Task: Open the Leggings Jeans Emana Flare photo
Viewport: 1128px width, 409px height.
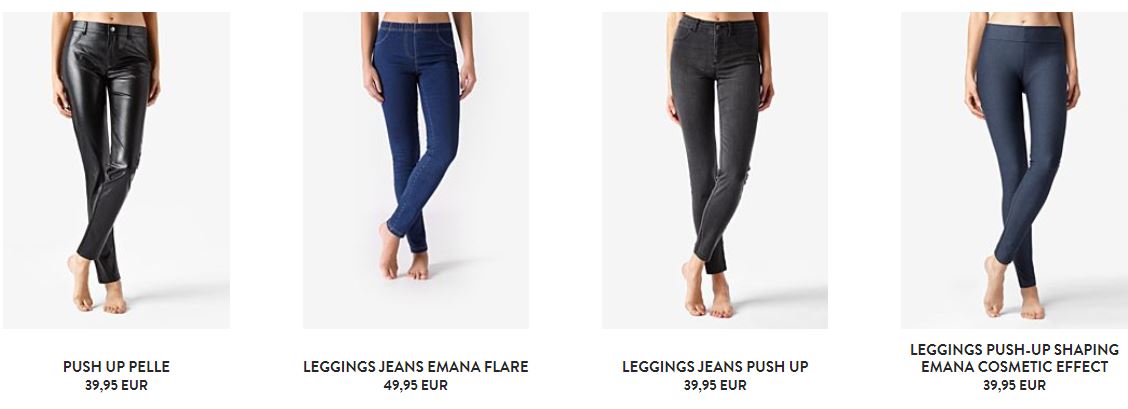Action: pos(416,170)
